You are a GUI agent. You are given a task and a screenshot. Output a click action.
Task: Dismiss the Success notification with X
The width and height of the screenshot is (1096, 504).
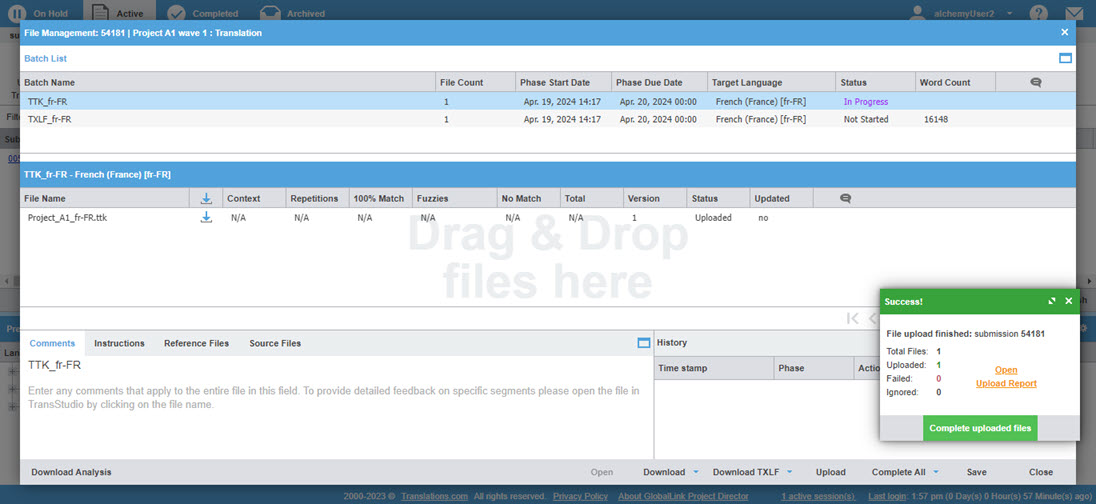[1068, 301]
